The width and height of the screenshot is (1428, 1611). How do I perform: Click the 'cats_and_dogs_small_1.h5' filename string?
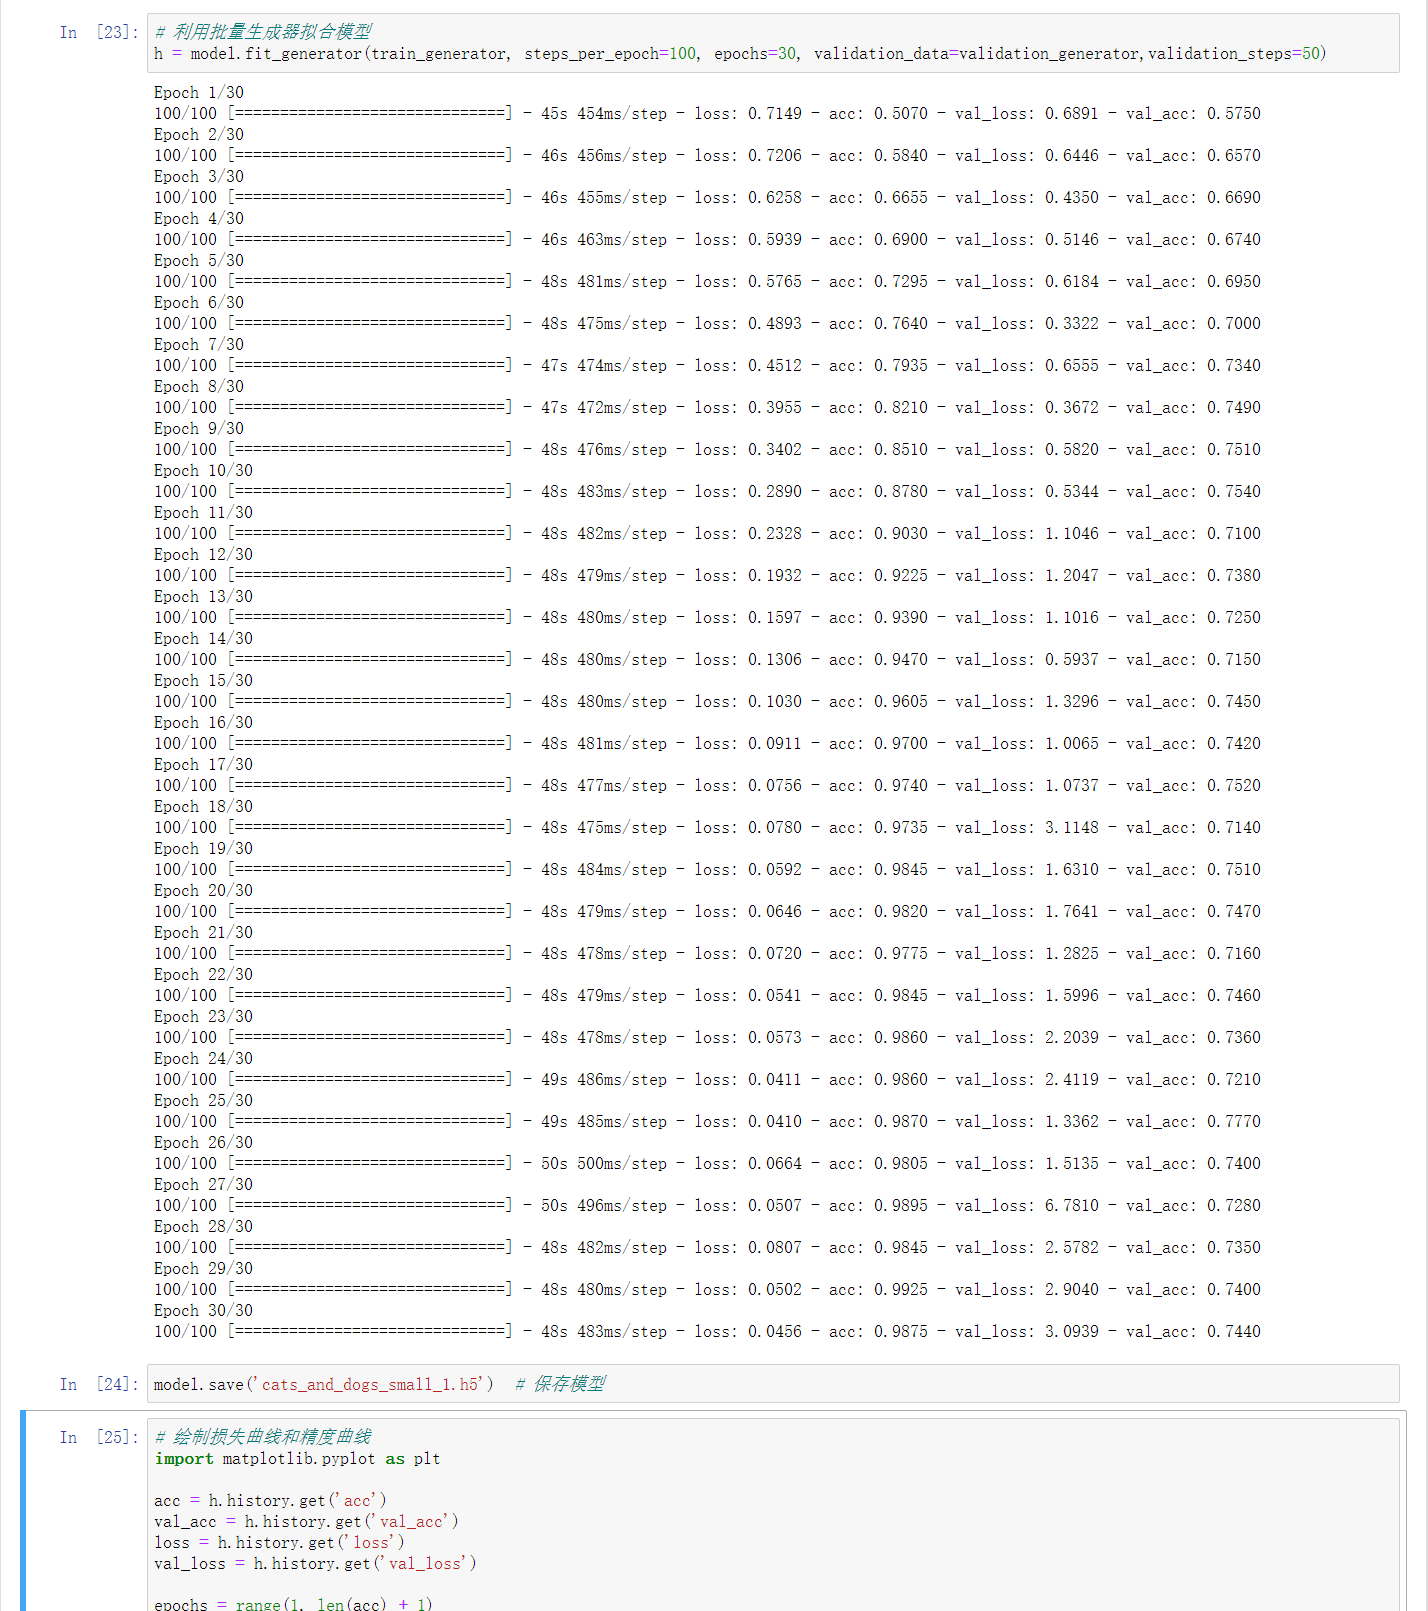coord(370,1385)
